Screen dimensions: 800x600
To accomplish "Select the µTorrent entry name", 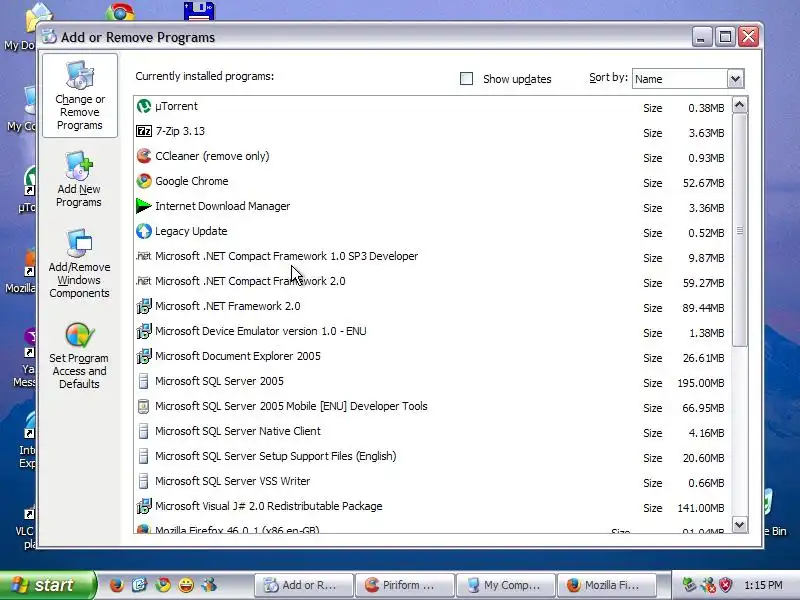I will click(177, 106).
